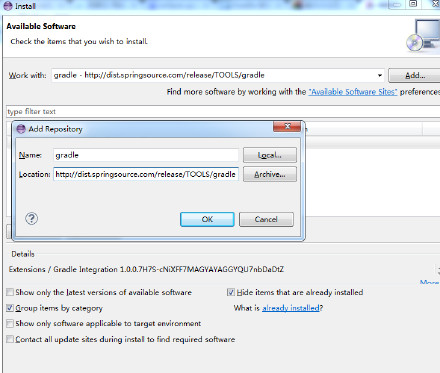Image resolution: width=440 pixels, height=373 pixels.
Task: Click the type filter text box
Action: pos(223,111)
